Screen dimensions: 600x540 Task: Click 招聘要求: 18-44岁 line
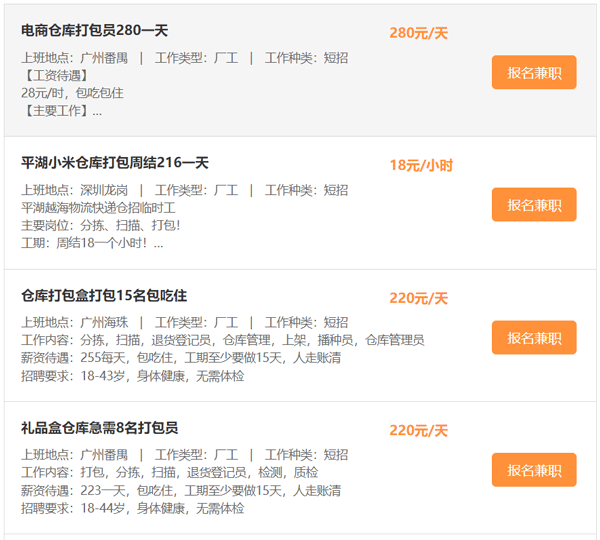133,508
